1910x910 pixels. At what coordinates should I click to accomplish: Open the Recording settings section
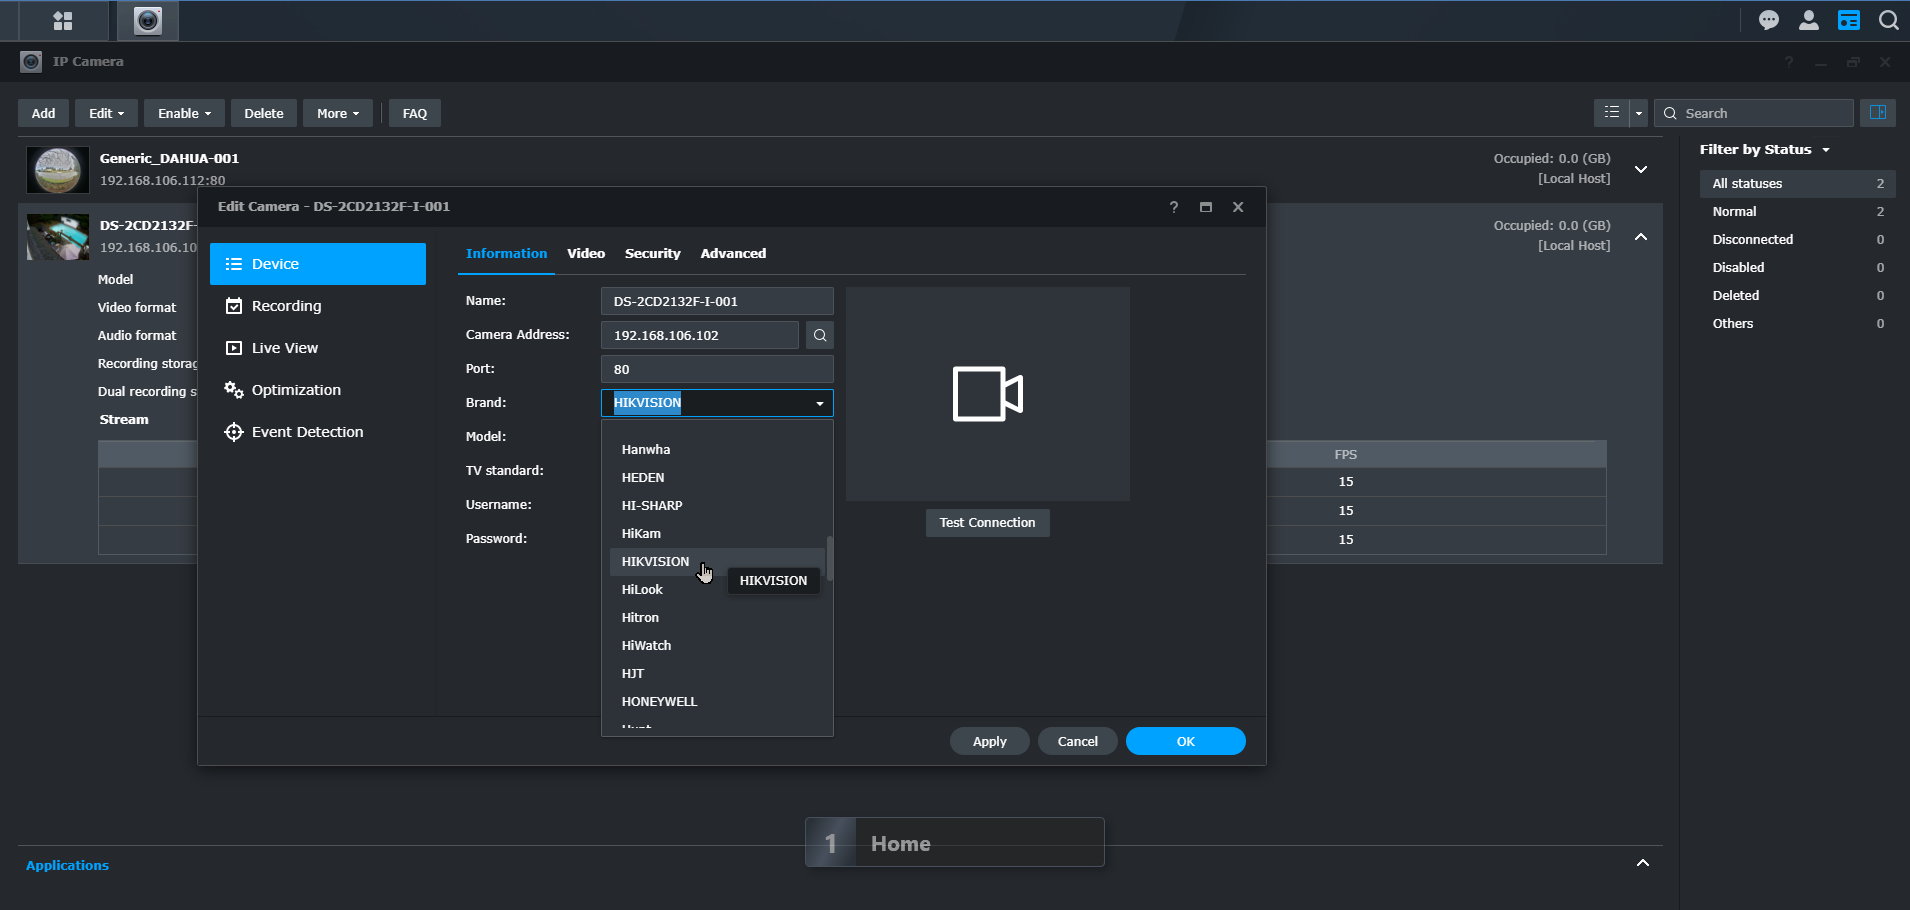pos(286,306)
